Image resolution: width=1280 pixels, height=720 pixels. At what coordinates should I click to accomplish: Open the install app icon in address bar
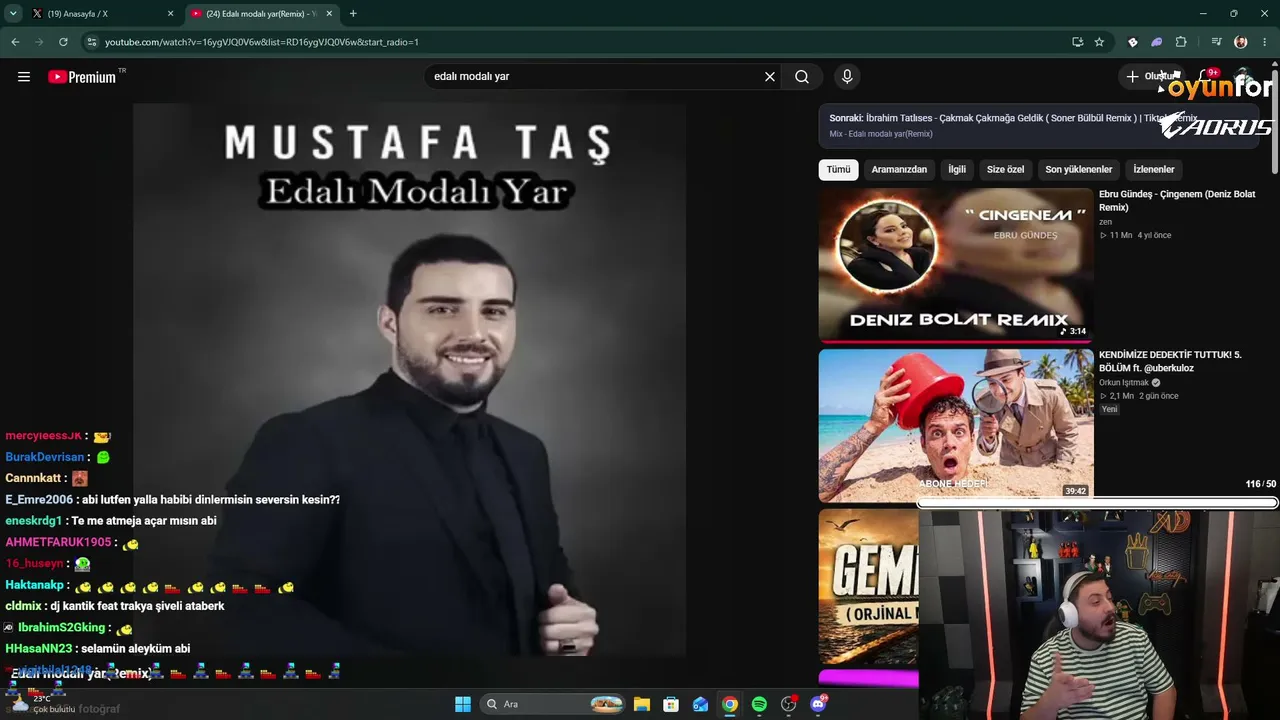[1077, 42]
